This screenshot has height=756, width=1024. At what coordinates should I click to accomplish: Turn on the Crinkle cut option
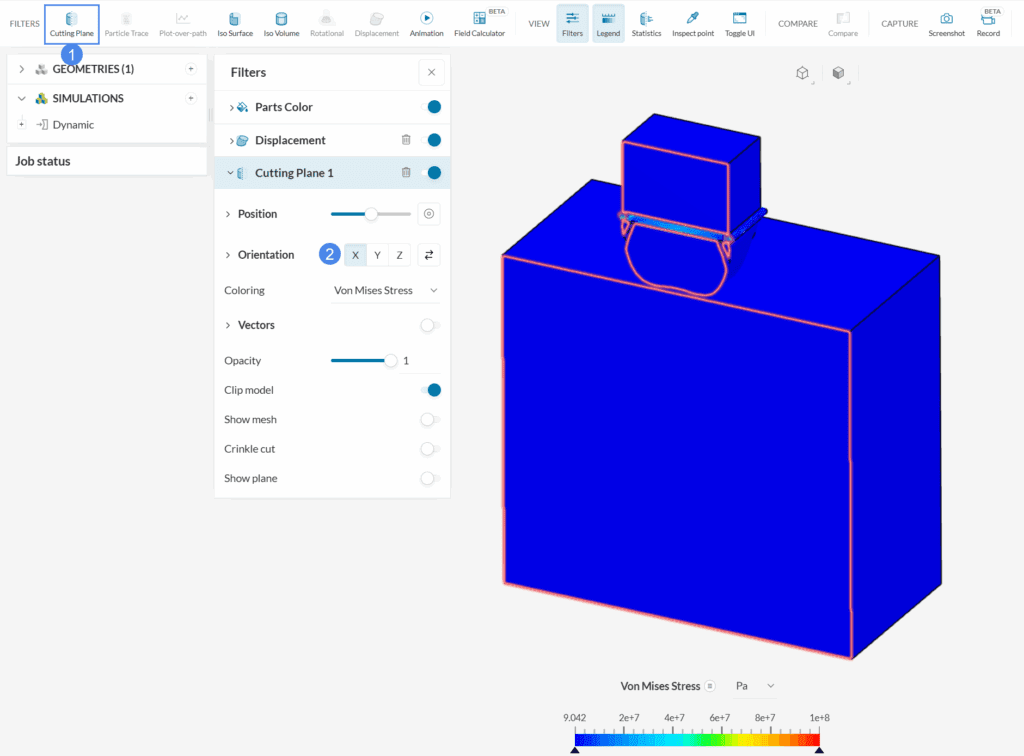point(429,449)
